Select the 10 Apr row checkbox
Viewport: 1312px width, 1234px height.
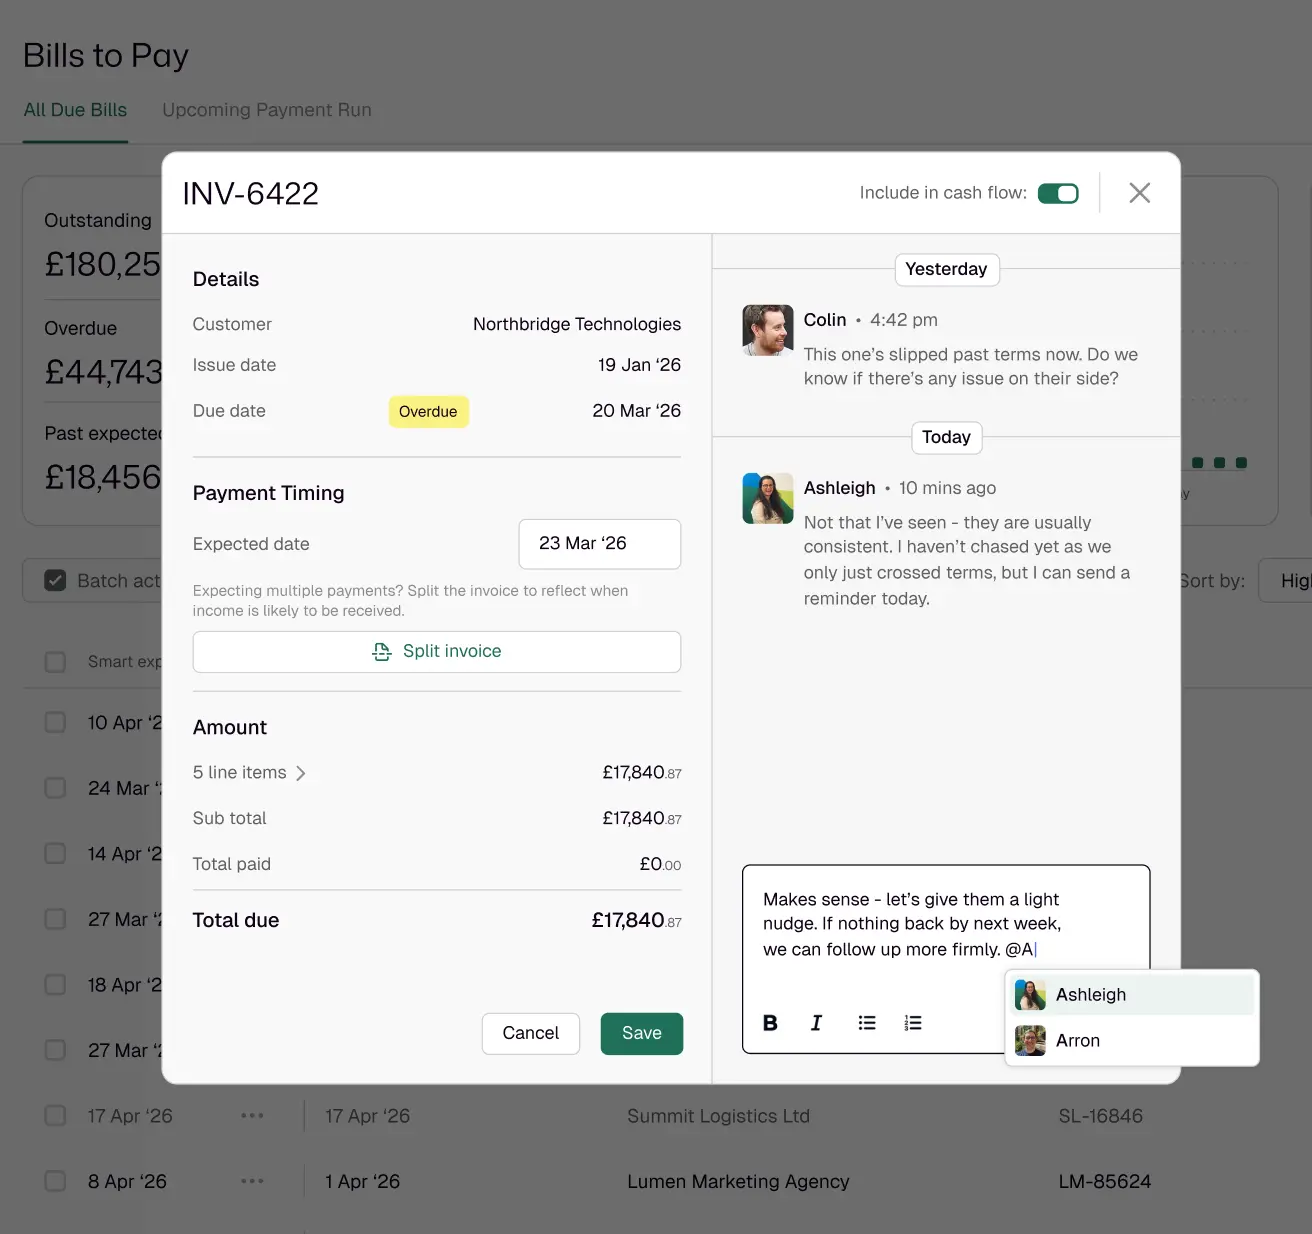click(56, 722)
